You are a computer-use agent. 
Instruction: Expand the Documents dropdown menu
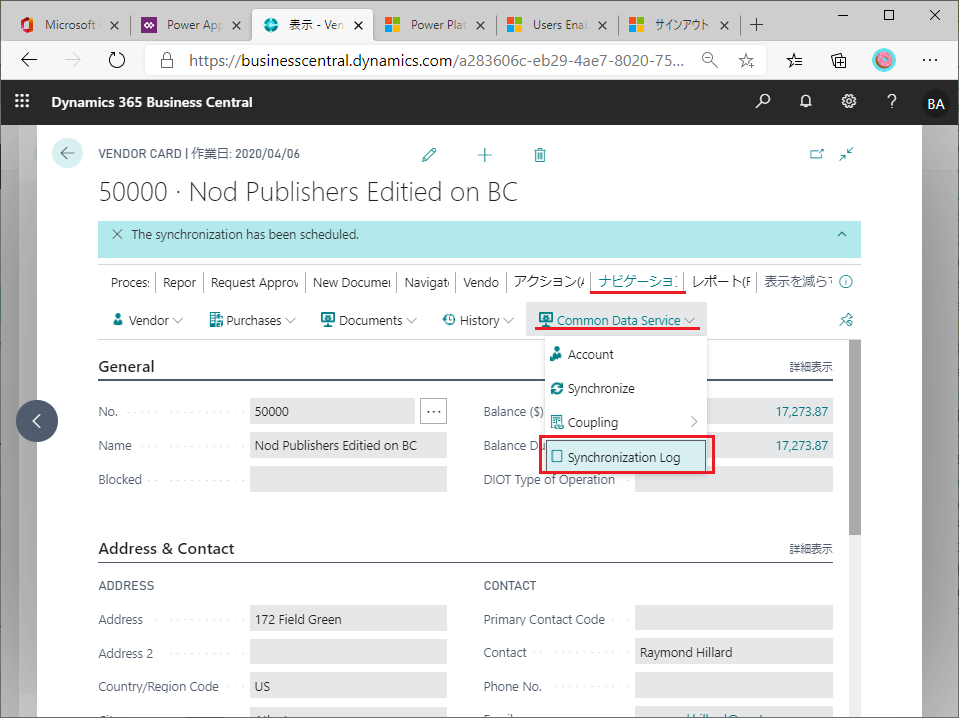[369, 320]
